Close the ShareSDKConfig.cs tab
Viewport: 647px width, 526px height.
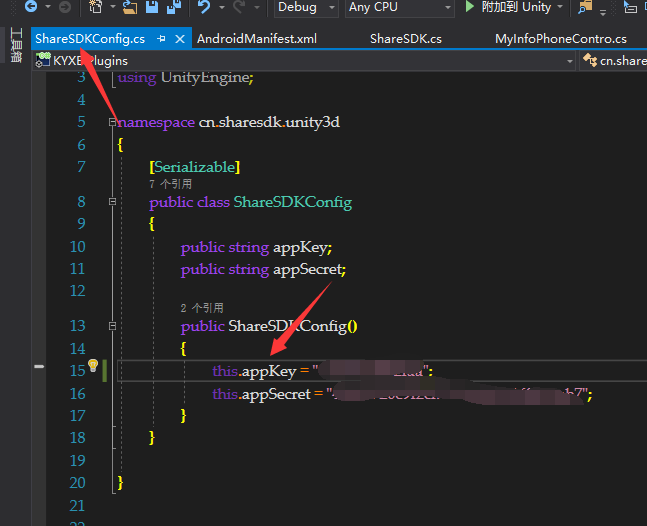click(x=180, y=39)
